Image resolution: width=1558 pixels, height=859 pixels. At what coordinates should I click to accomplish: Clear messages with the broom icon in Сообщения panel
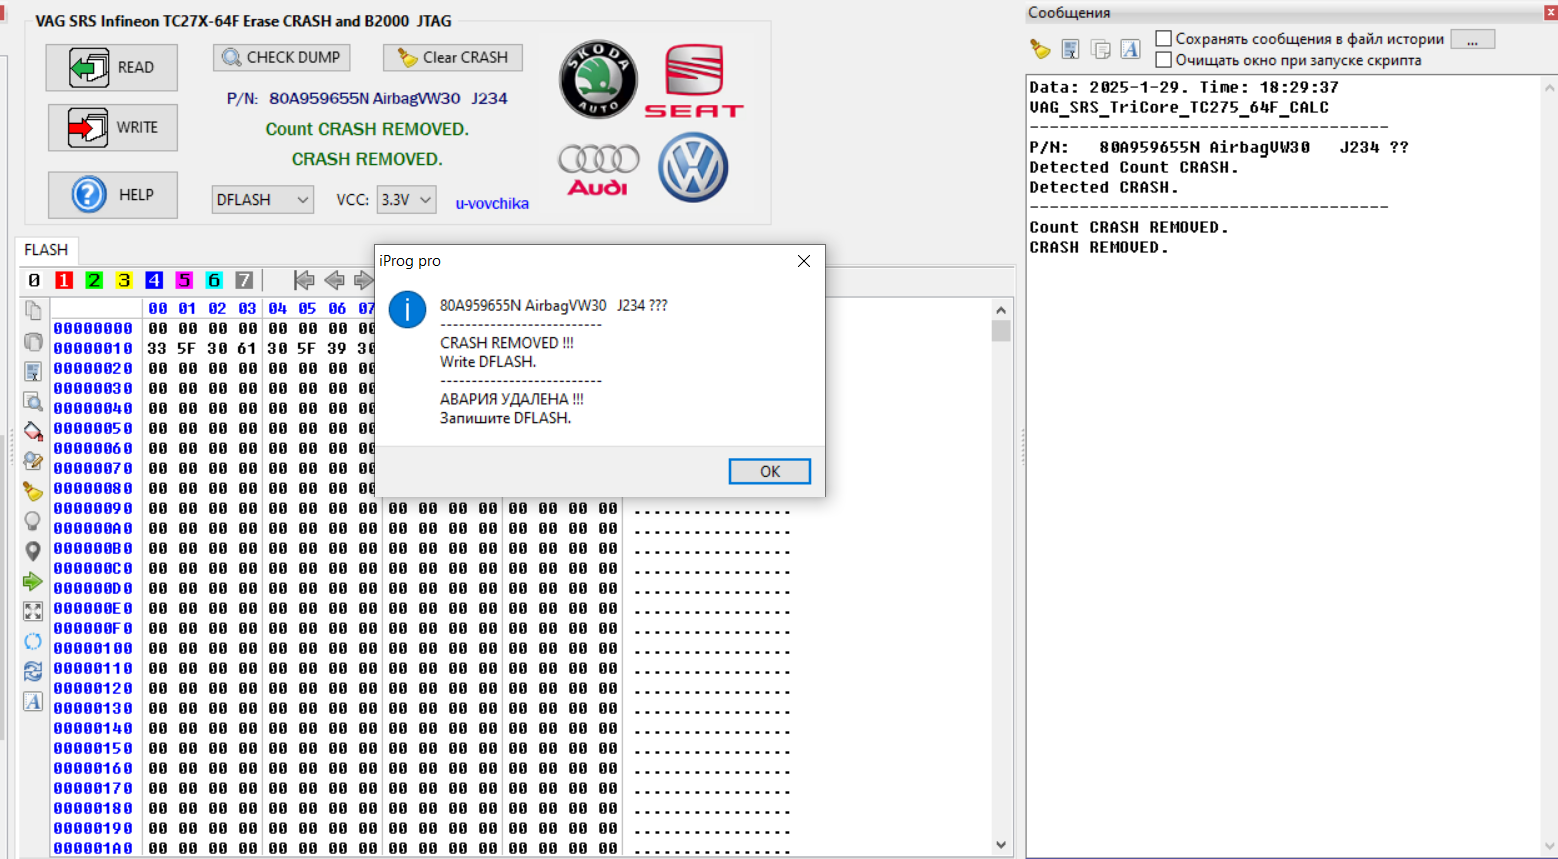pos(1040,49)
